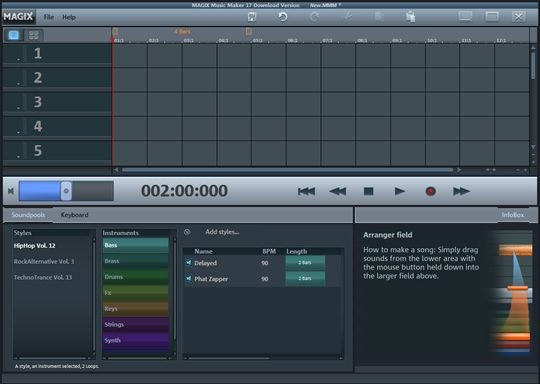
Task: Switch to the Keyboard tab
Action: (74, 215)
